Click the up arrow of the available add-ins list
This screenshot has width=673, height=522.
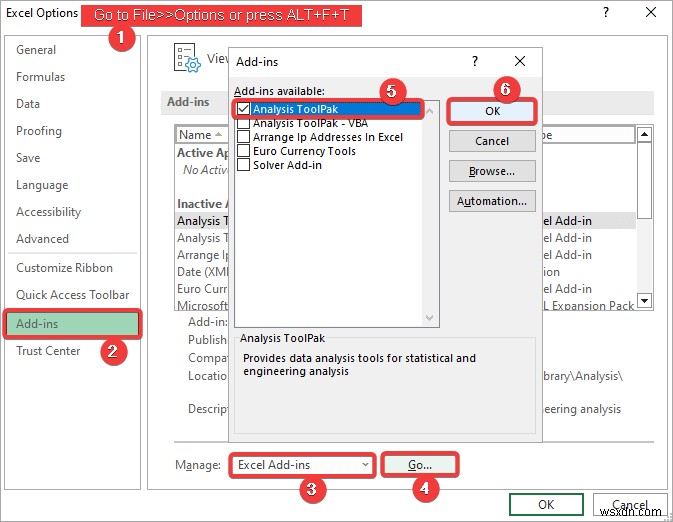(430, 111)
